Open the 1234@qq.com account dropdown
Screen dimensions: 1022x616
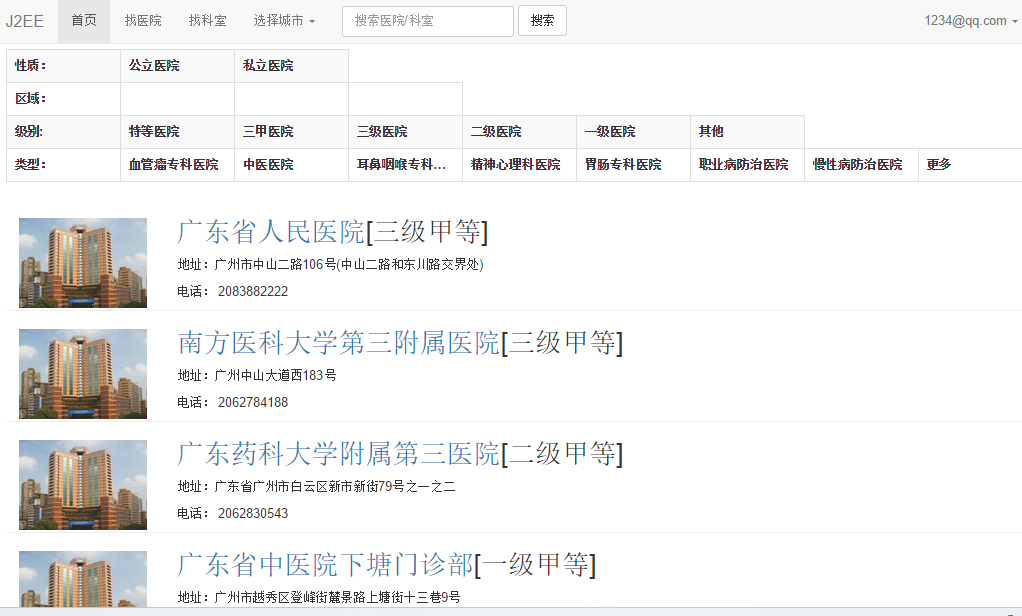pos(971,21)
